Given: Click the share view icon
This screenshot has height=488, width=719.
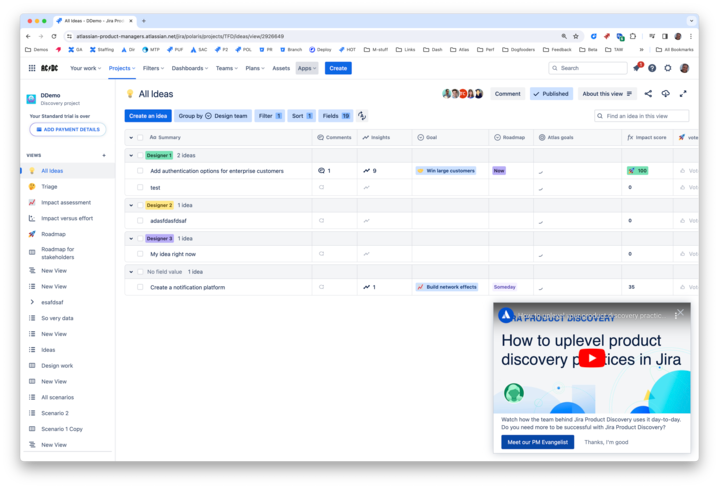Looking at the screenshot, I should click(x=648, y=94).
